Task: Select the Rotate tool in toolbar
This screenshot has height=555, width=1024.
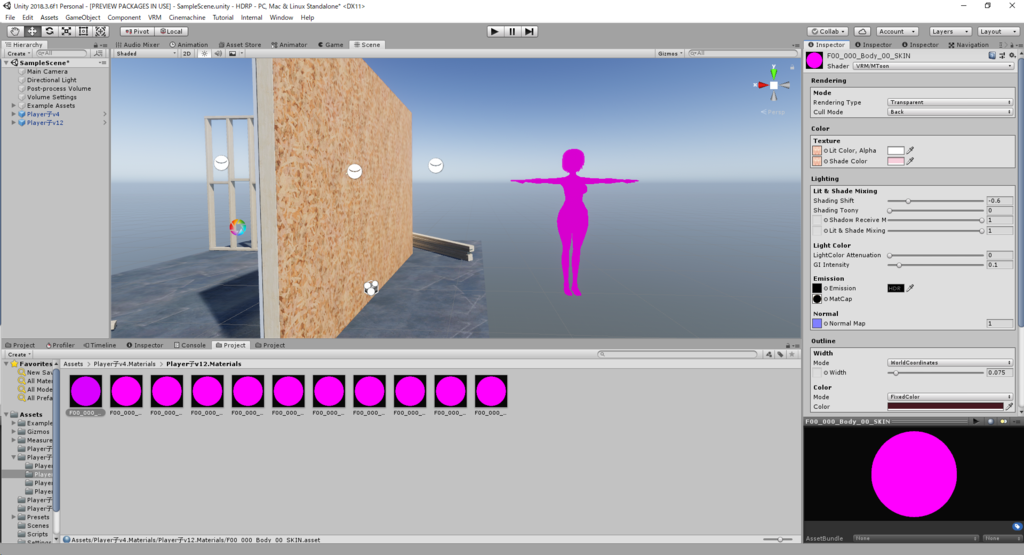Action: click(49, 31)
